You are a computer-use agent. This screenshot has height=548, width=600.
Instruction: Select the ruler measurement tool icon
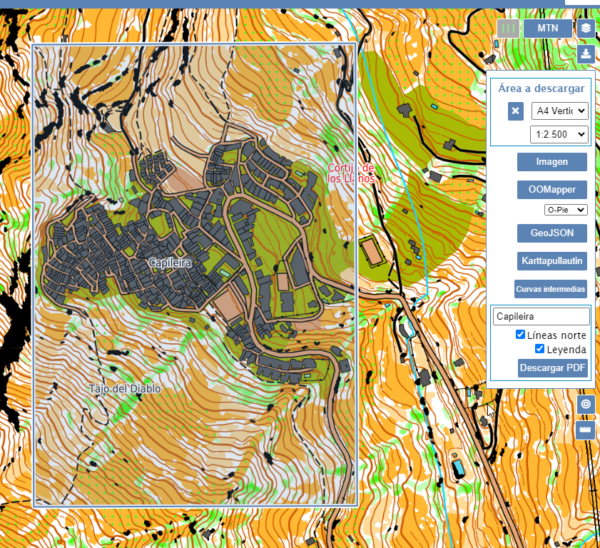(585, 430)
